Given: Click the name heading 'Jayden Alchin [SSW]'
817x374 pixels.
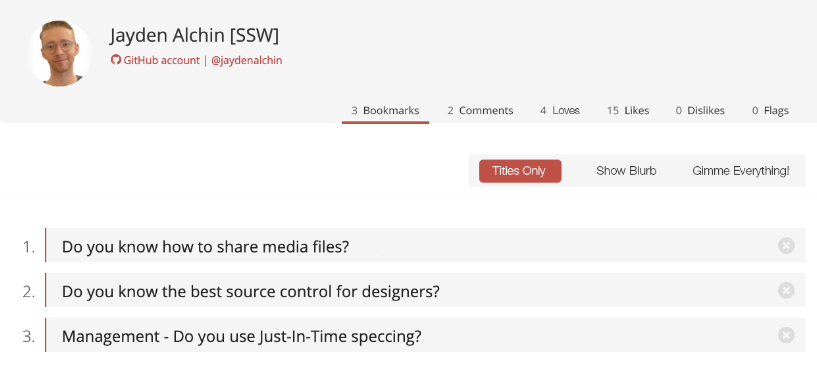Looking at the screenshot, I should pos(194,36).
